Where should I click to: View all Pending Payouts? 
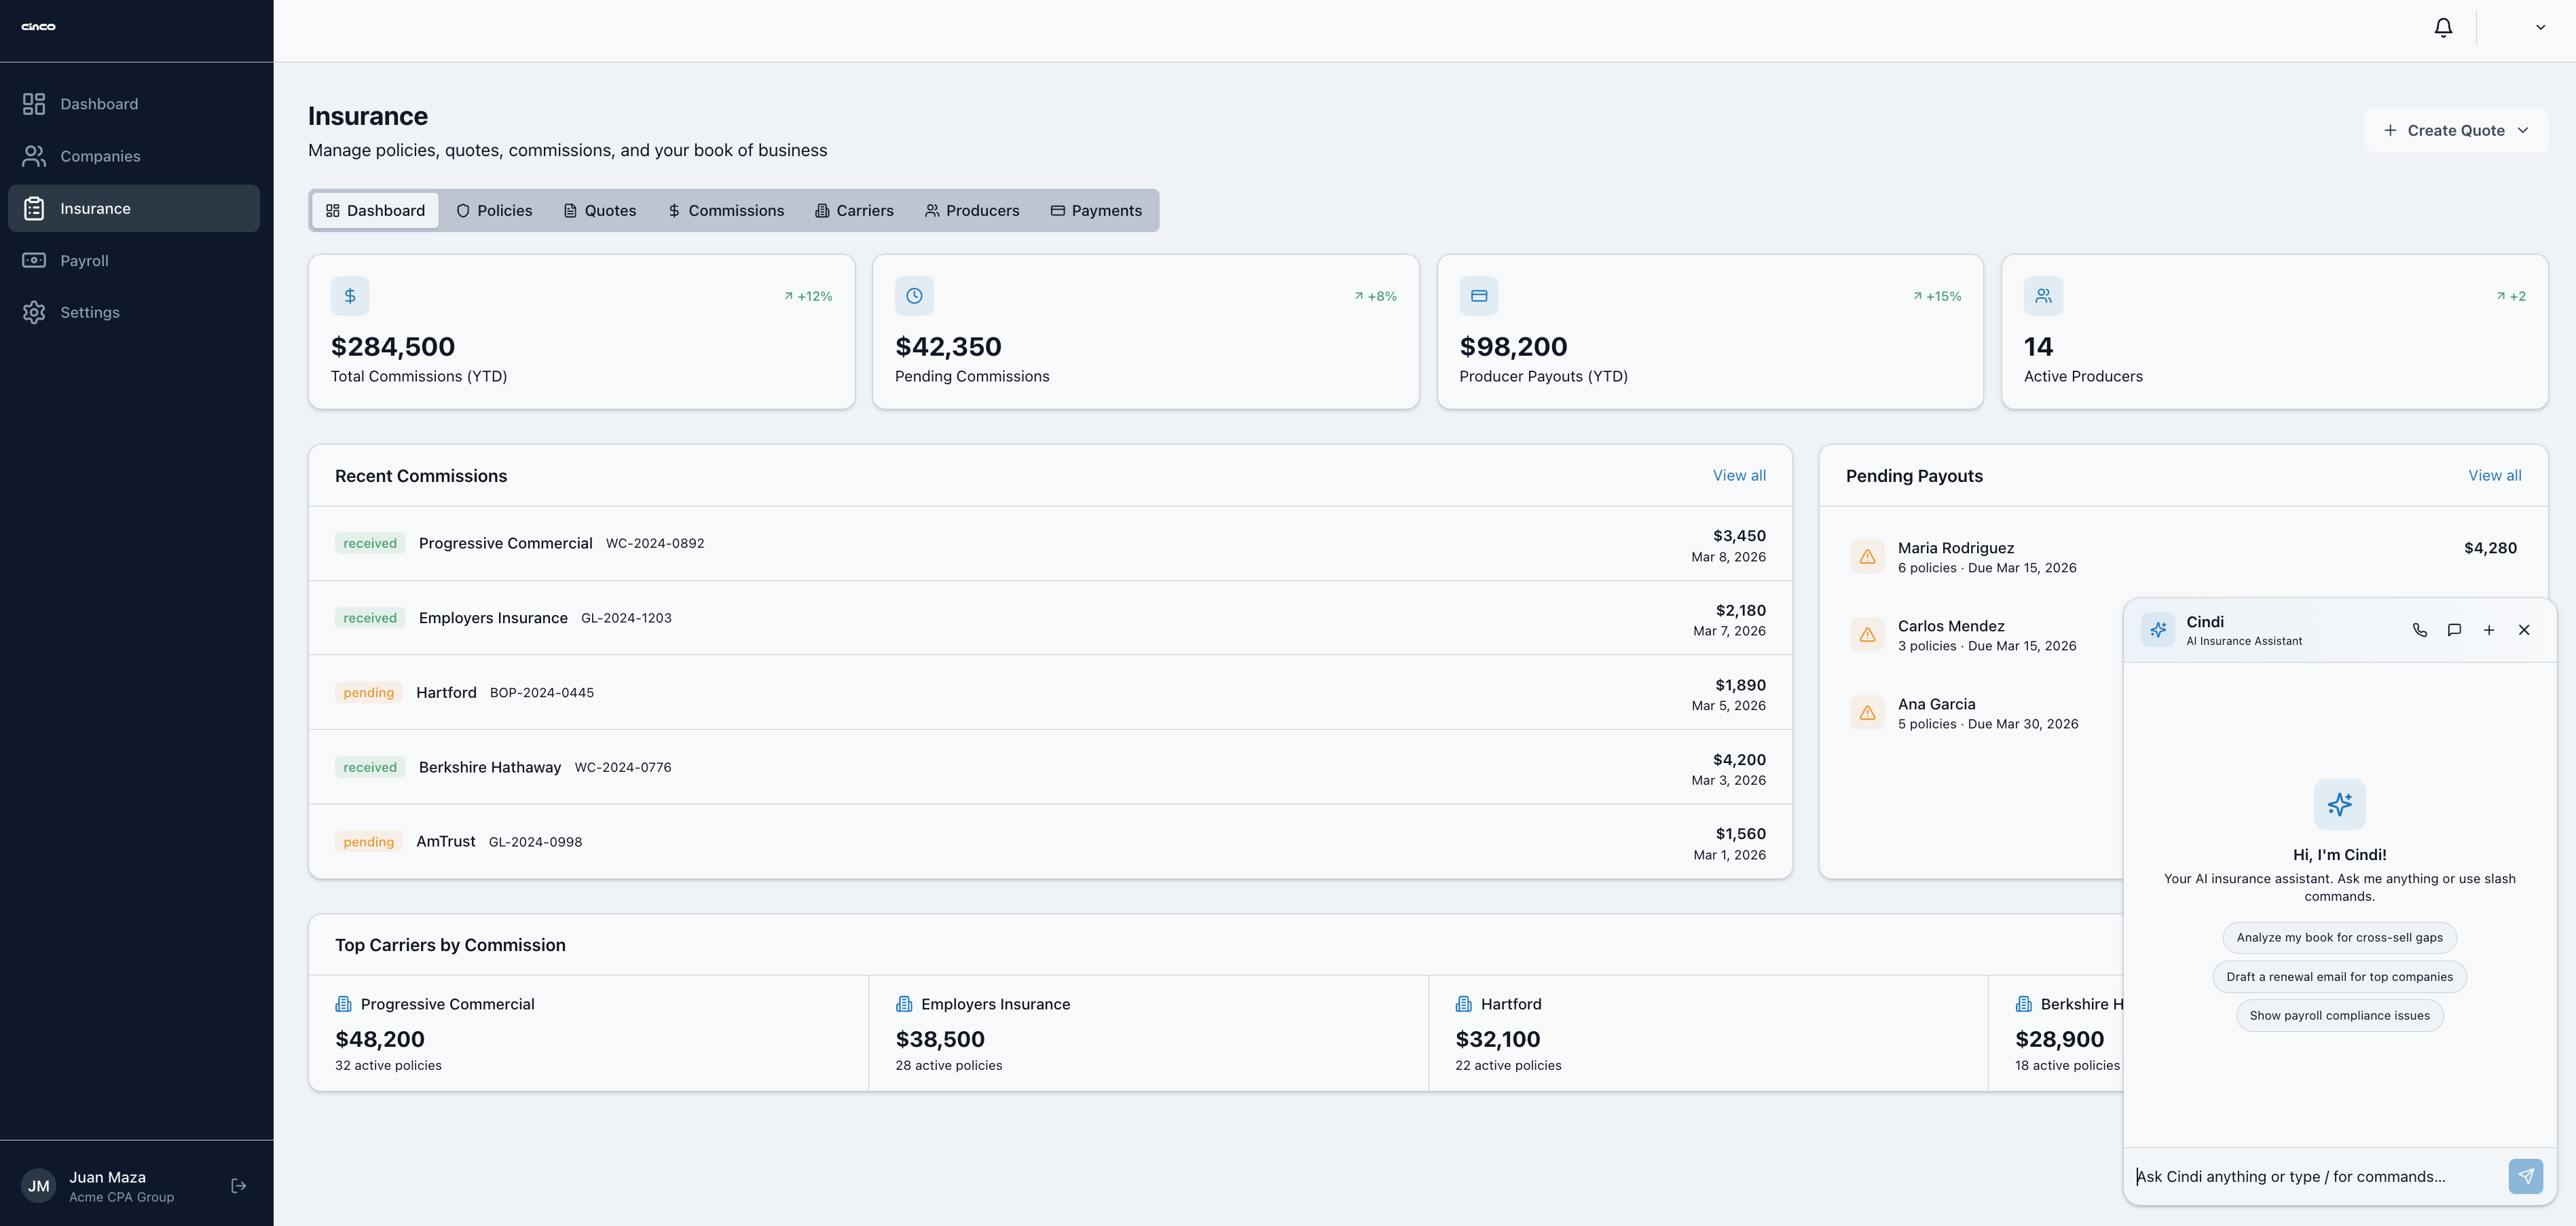coord(2494,476)
